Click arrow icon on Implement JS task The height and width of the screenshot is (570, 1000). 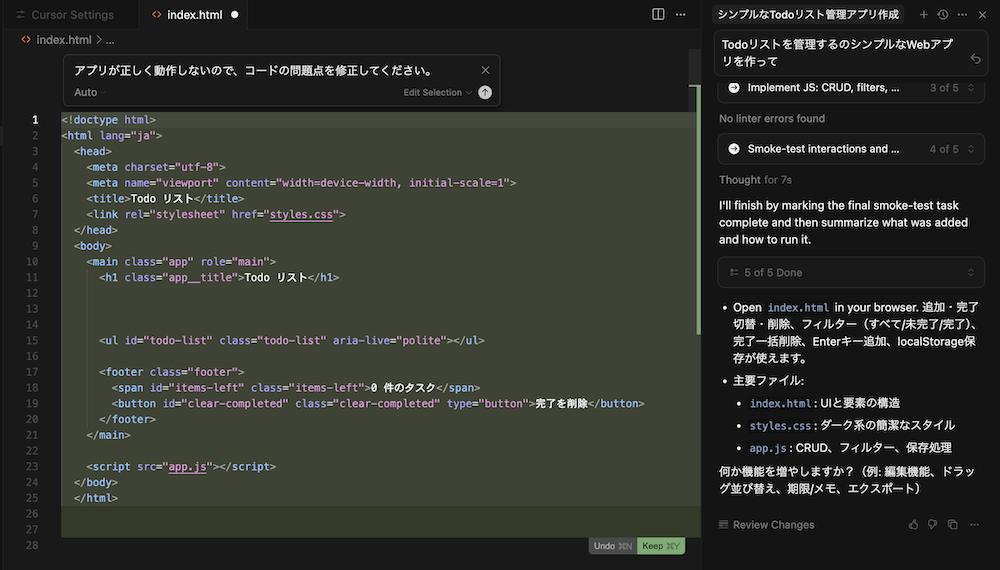tap(734, 87)
